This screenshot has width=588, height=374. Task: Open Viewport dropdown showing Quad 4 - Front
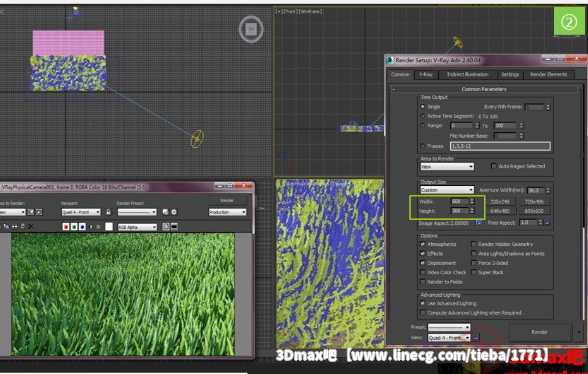pos(81,212)
